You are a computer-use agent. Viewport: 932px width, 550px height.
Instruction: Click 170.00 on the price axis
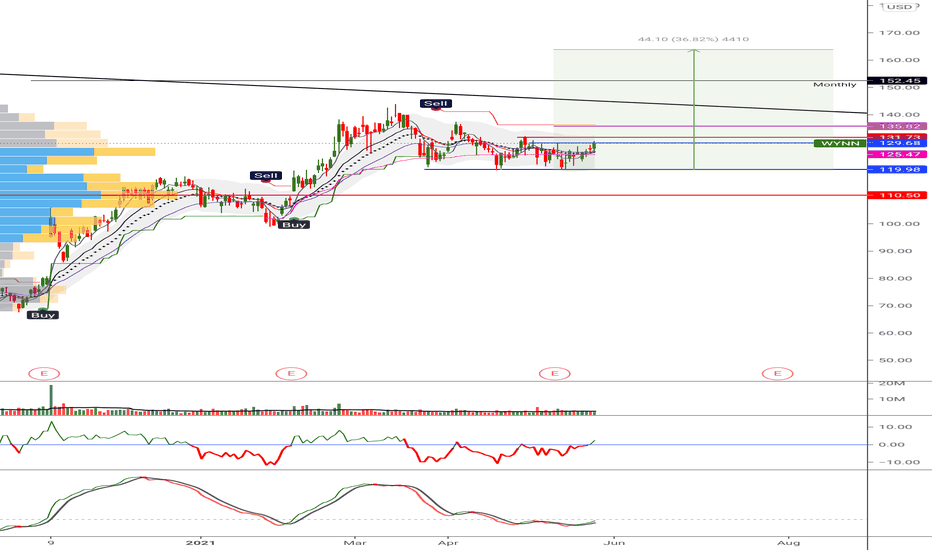[x=899, y=33]
